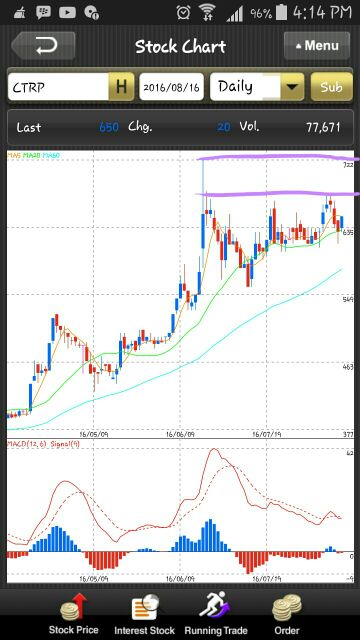
Task: Tap the Sub button
Action: point(331,87)
